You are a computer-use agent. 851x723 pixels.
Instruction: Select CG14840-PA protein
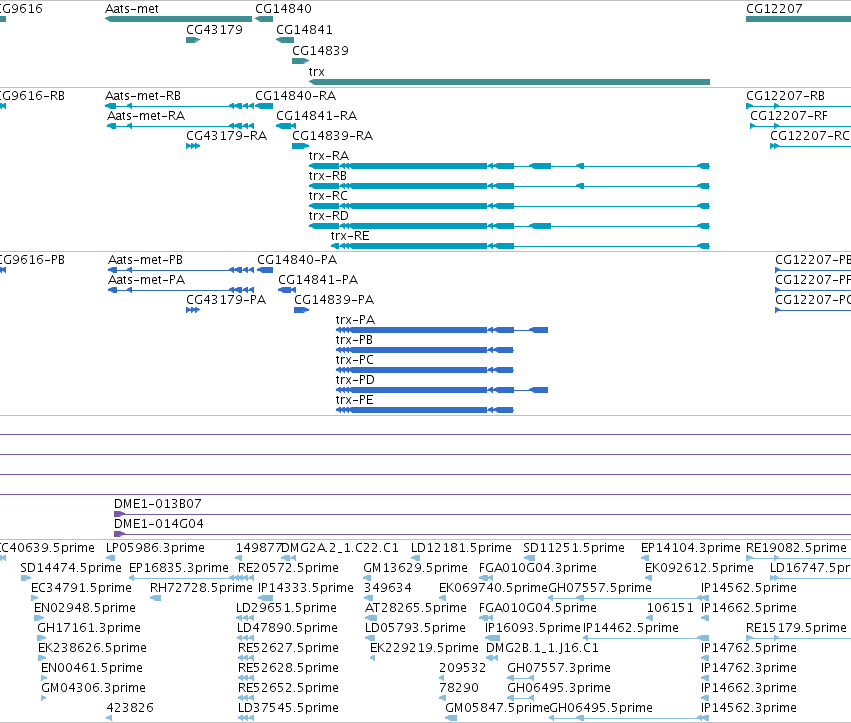pyautogui.click(x=265, y=270)
